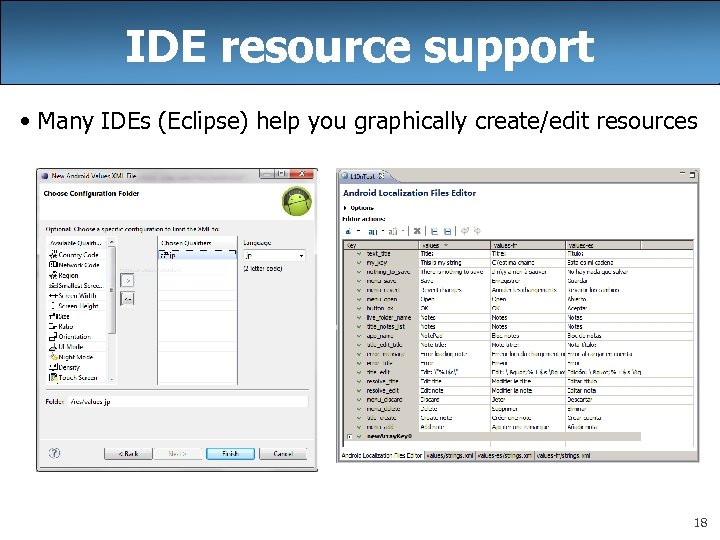
Task: Click second ab toolbar icon in editor
Action: (373, 231)
